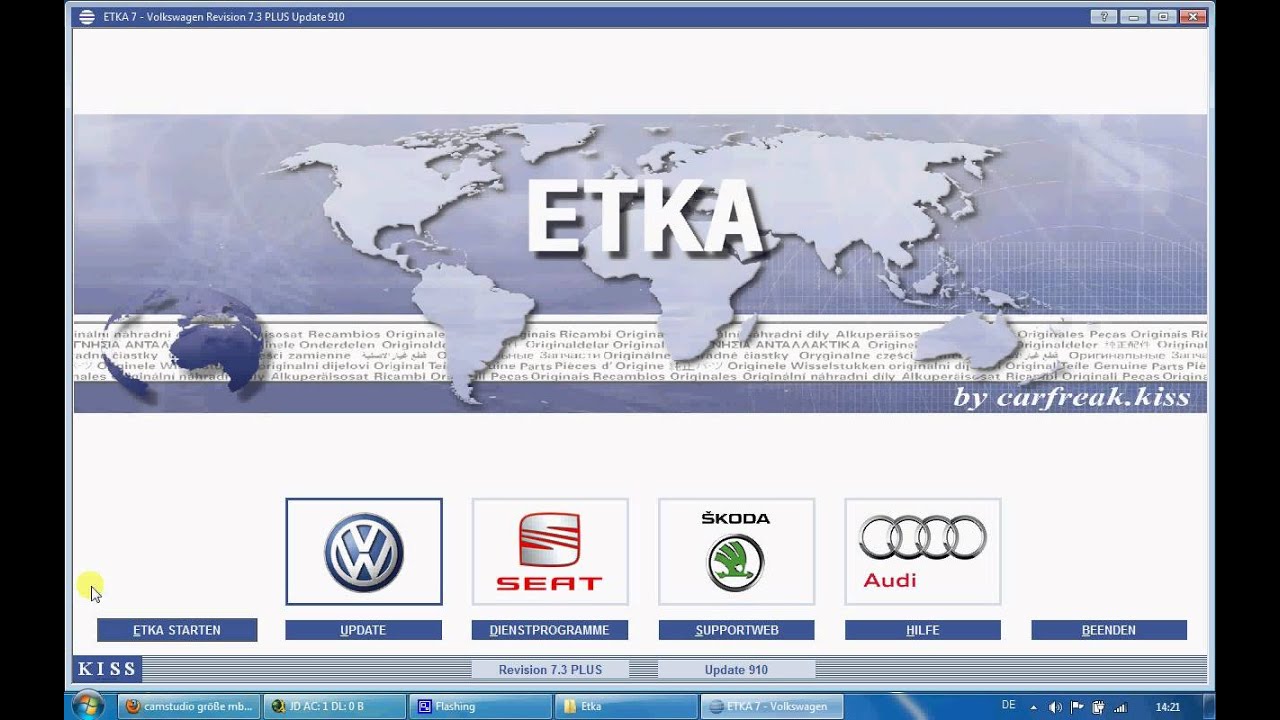
Task: Select the Audi four rings logo
Action: [922, 552]
